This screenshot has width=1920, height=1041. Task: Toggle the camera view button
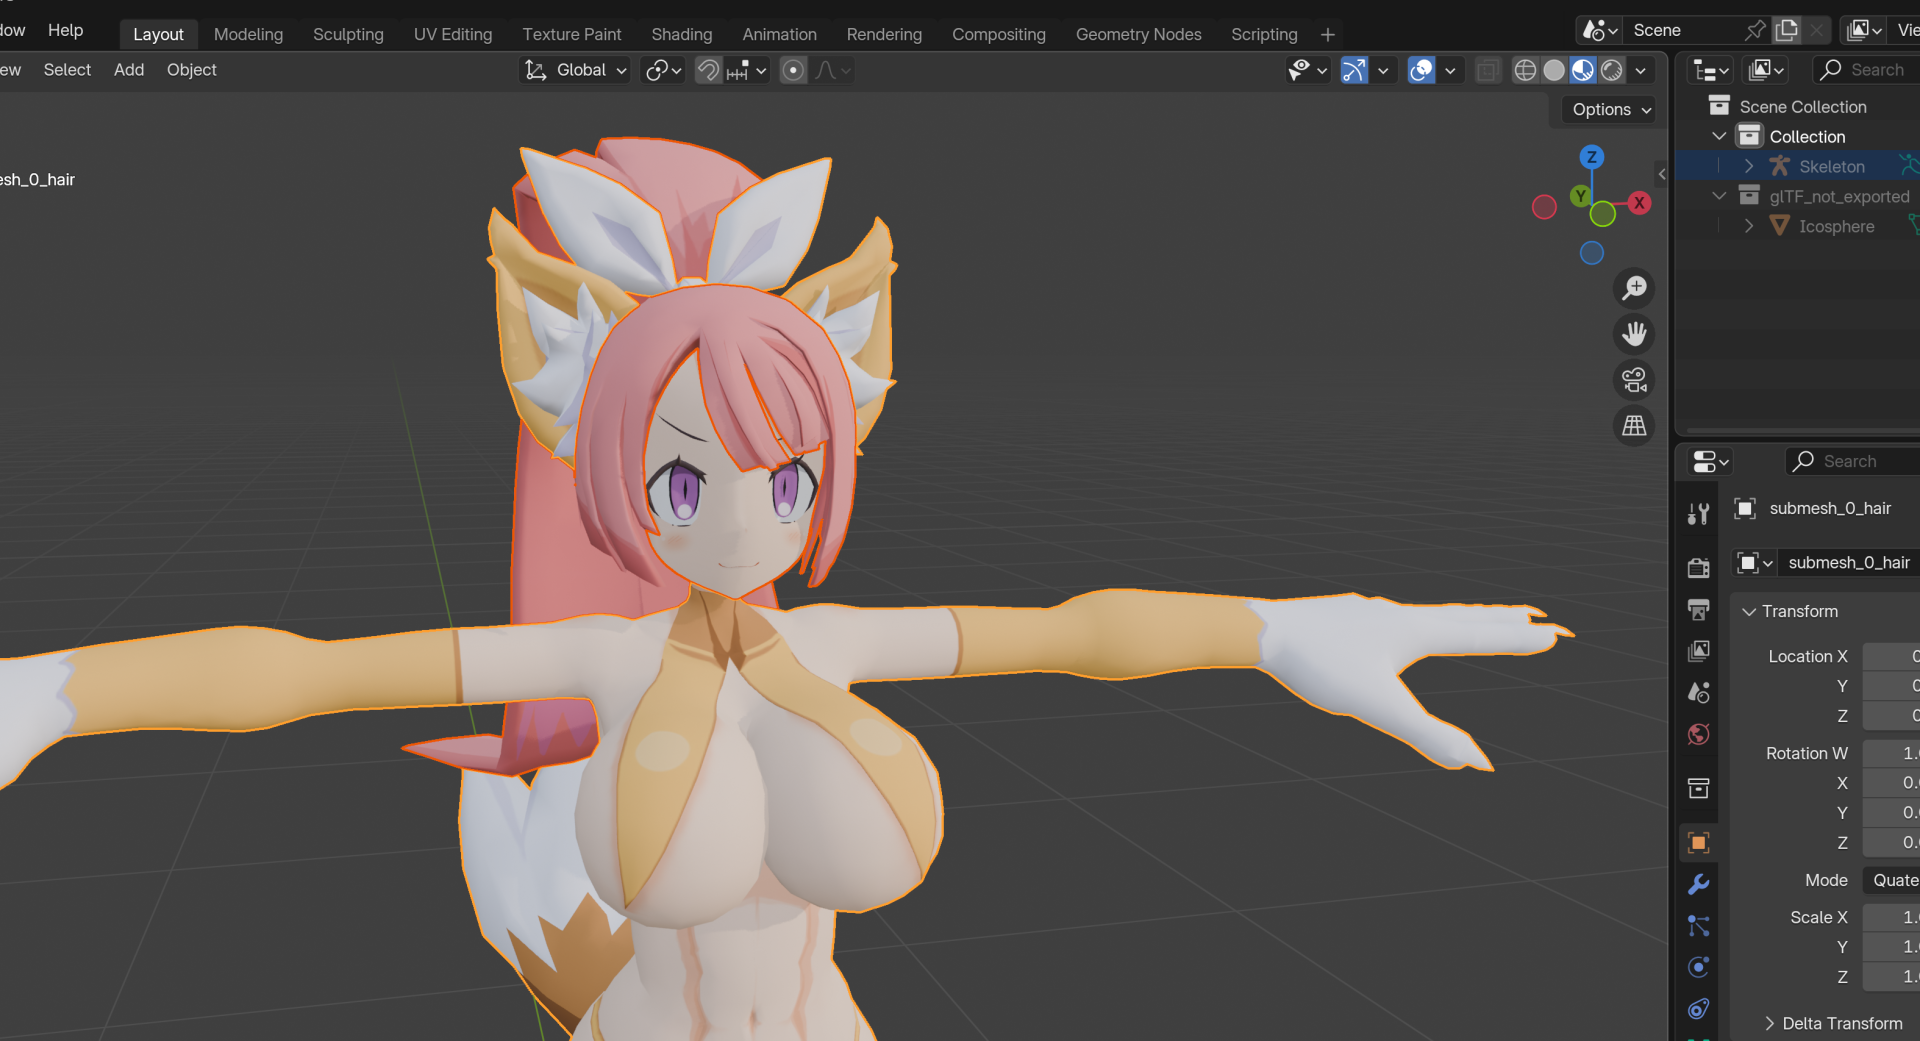pyautogui.click(x=1634, y=380)
